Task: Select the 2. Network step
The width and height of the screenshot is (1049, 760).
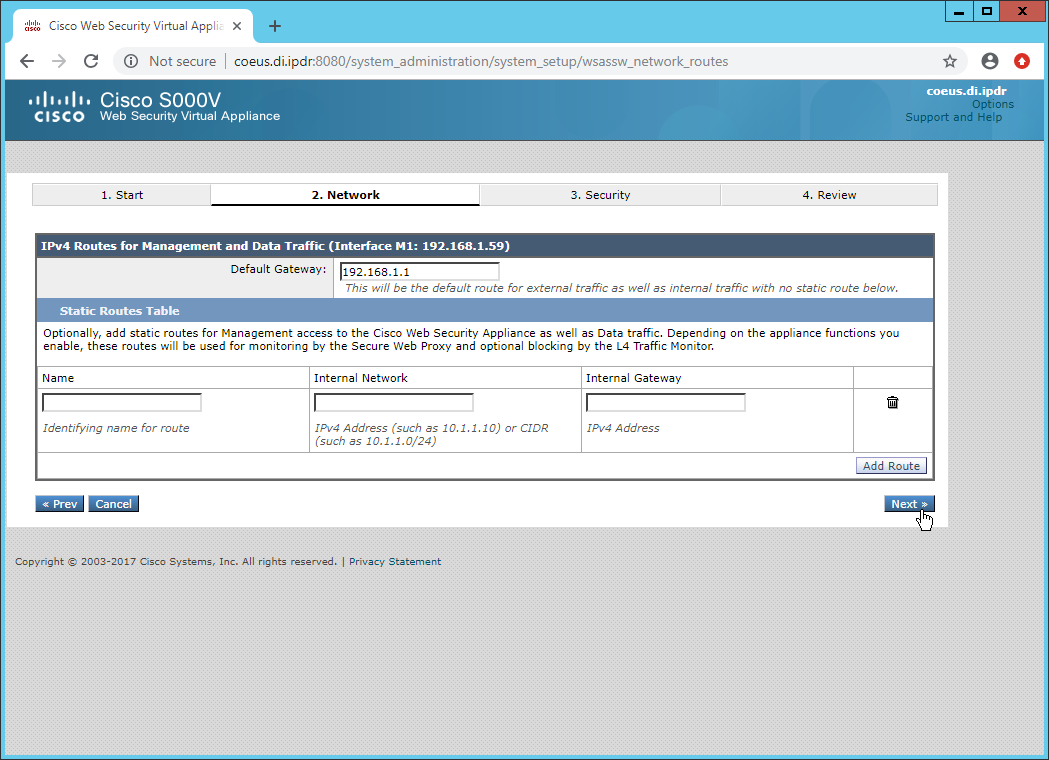Action: 345,195
